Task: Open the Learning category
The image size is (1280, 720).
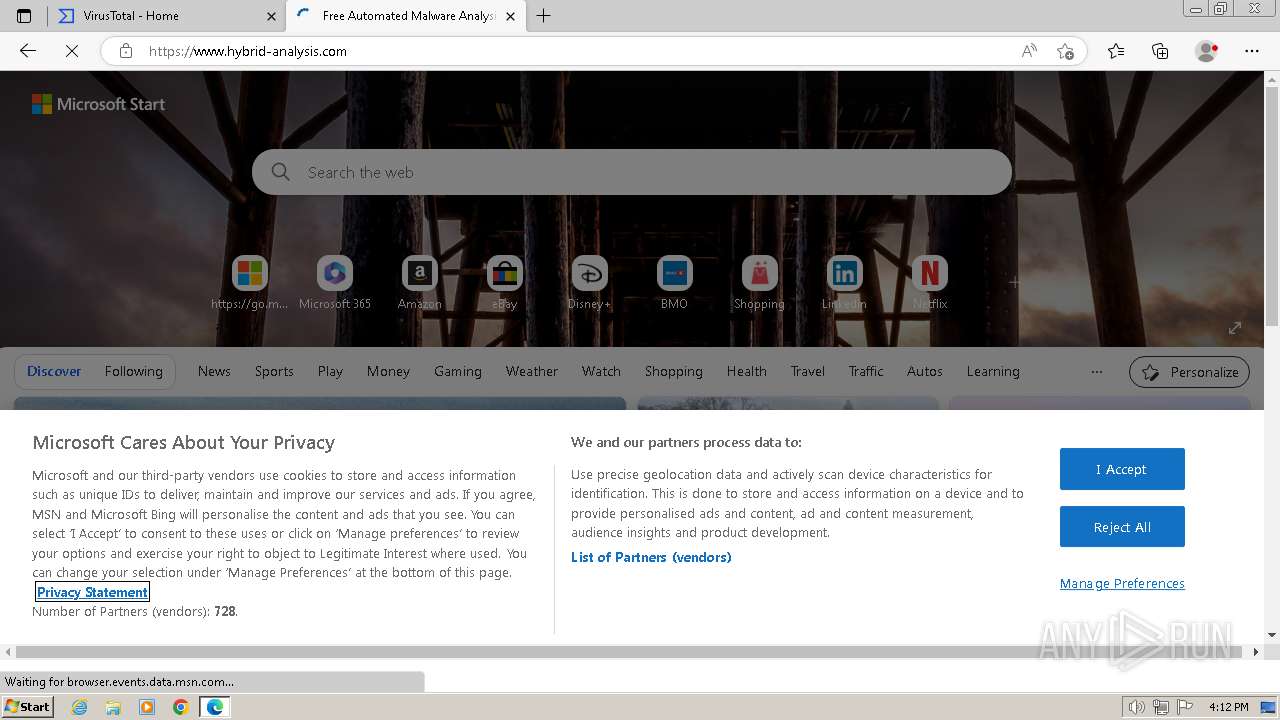Action: (993, 371)
